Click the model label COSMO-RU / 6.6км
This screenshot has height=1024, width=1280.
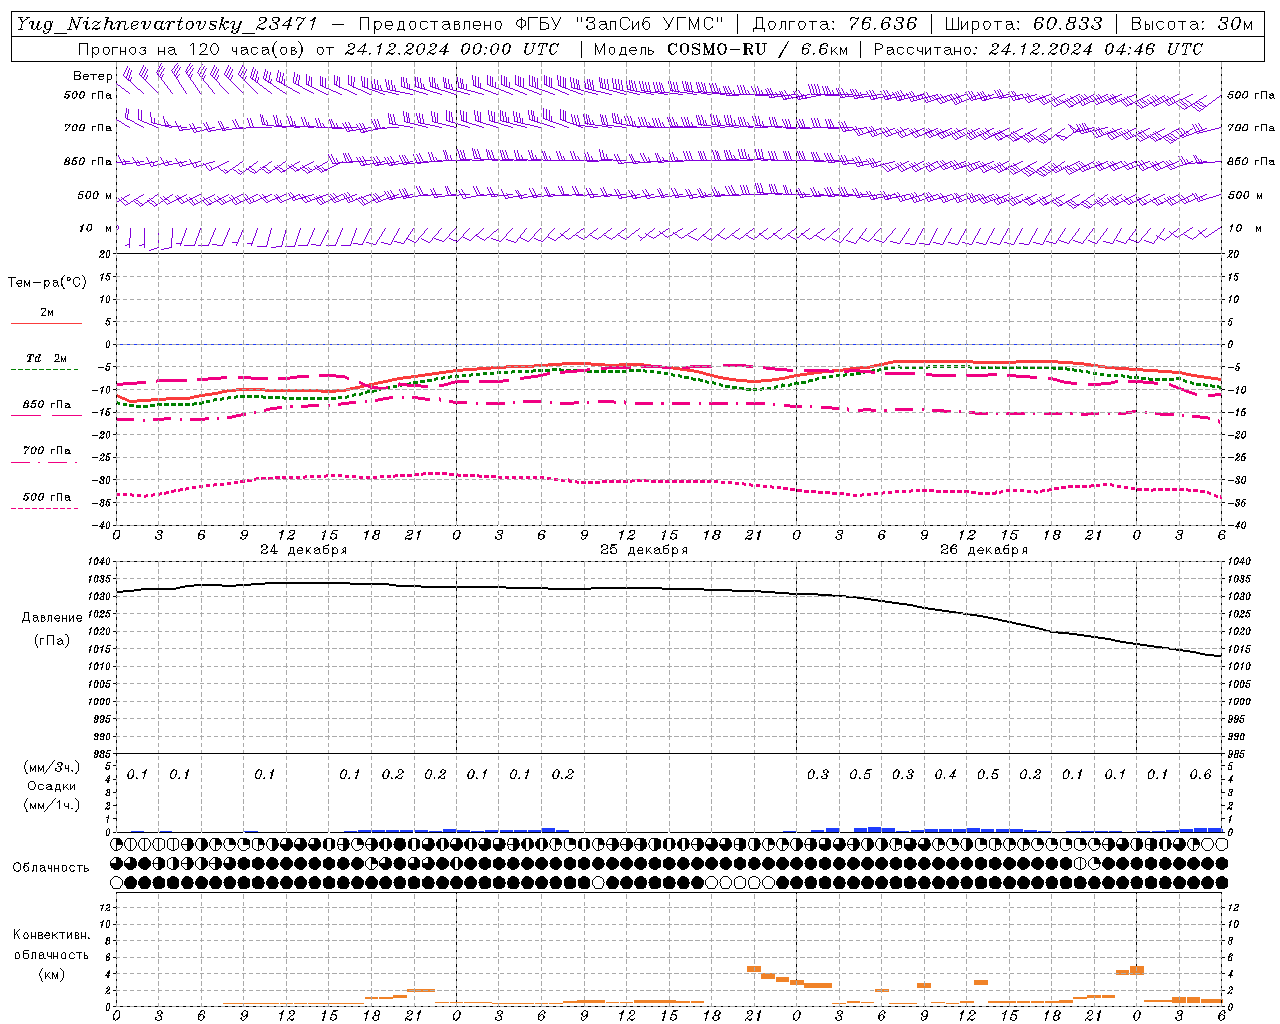758,49
